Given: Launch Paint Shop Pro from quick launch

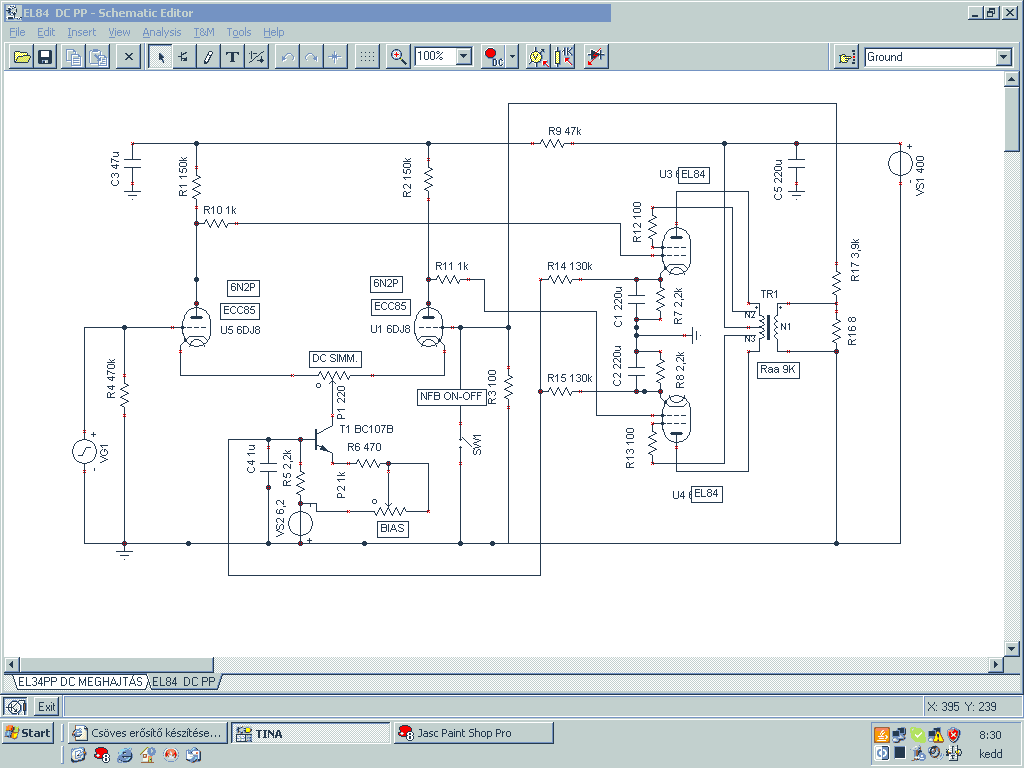Looking at the screenshot, I should tap(101, 755).
